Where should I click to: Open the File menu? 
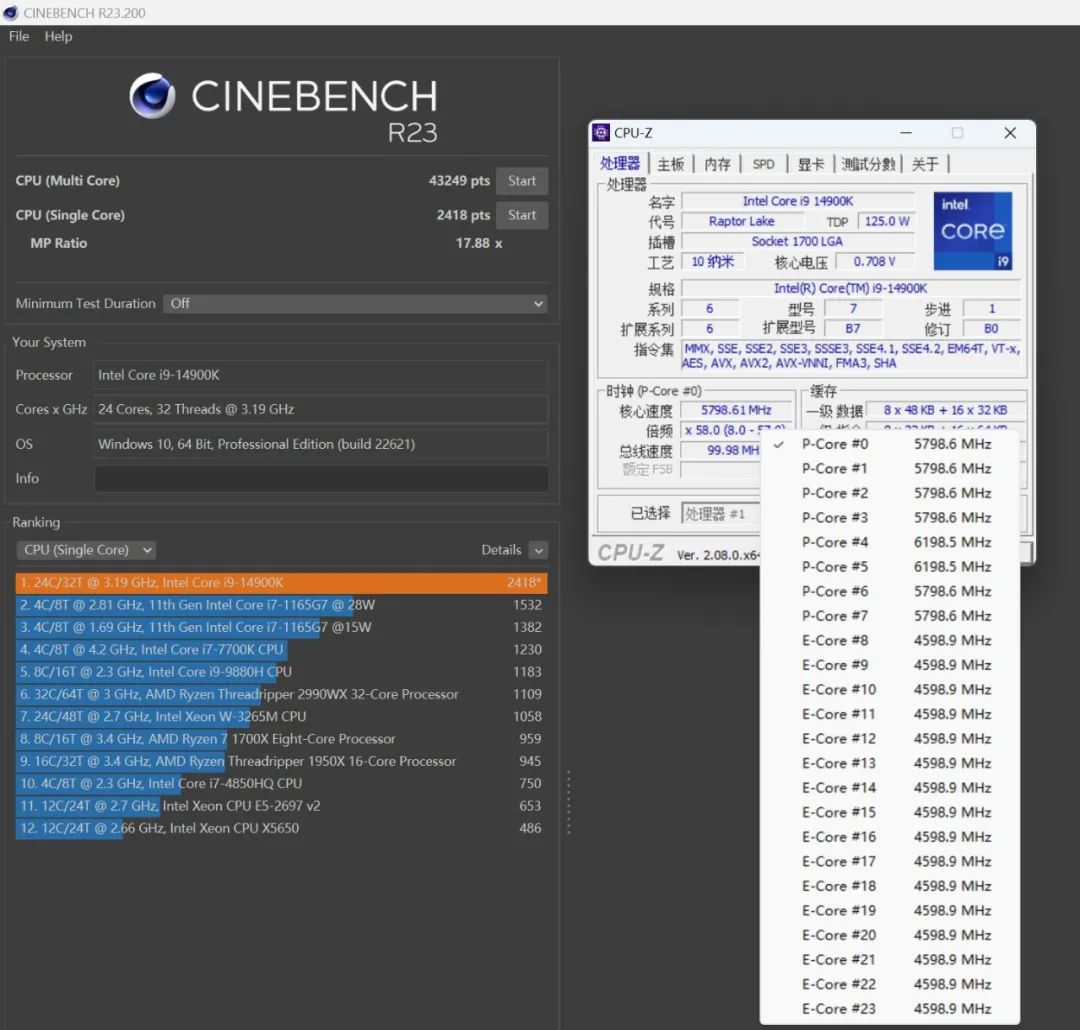(x=19, y=36)
